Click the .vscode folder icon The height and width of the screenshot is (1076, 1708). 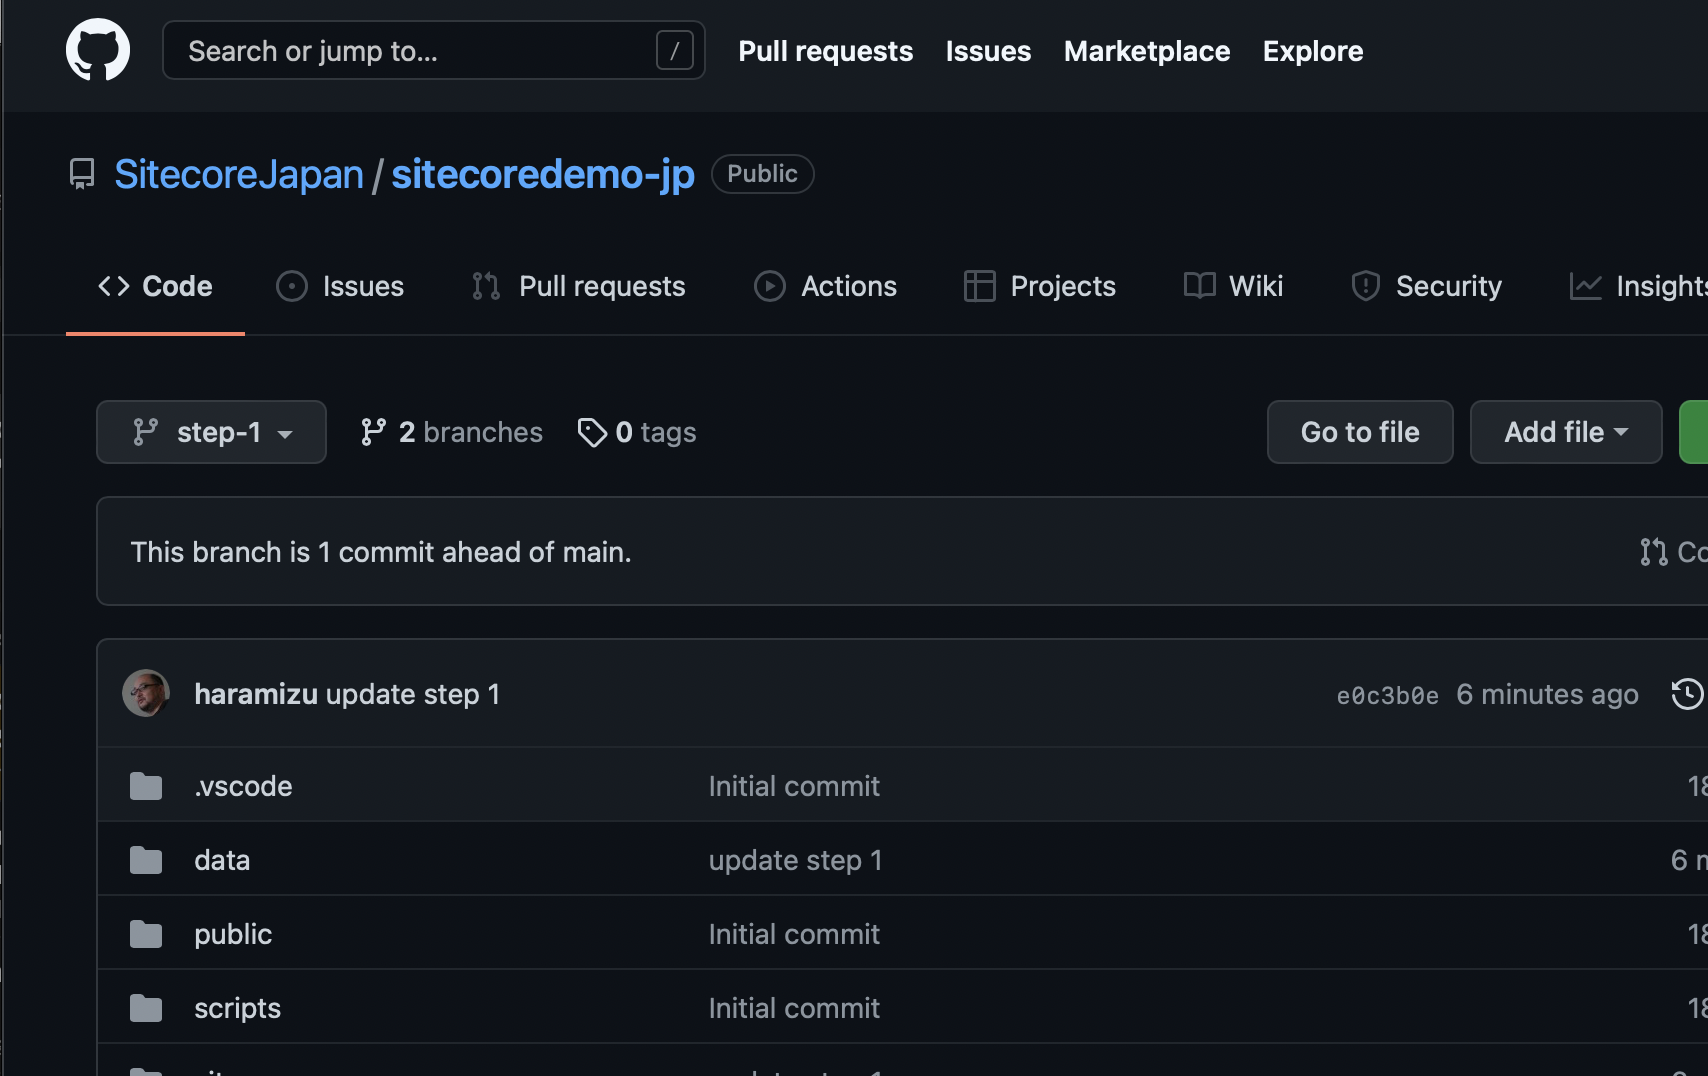tap(146, 786)
